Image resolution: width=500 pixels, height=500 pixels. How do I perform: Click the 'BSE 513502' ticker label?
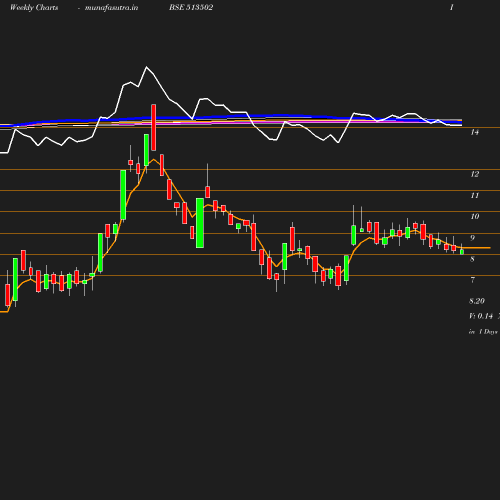coord(191,7)
